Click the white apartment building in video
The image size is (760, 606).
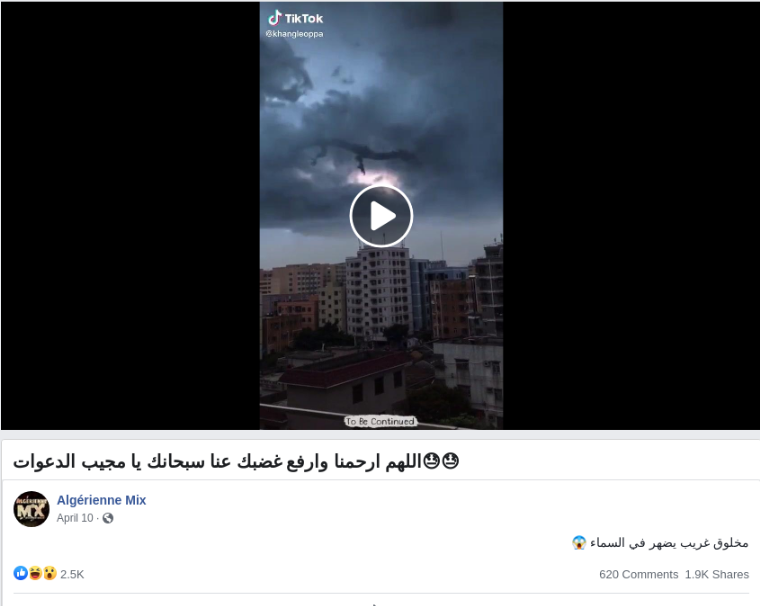pyautogui.click(x=378, y=291)
